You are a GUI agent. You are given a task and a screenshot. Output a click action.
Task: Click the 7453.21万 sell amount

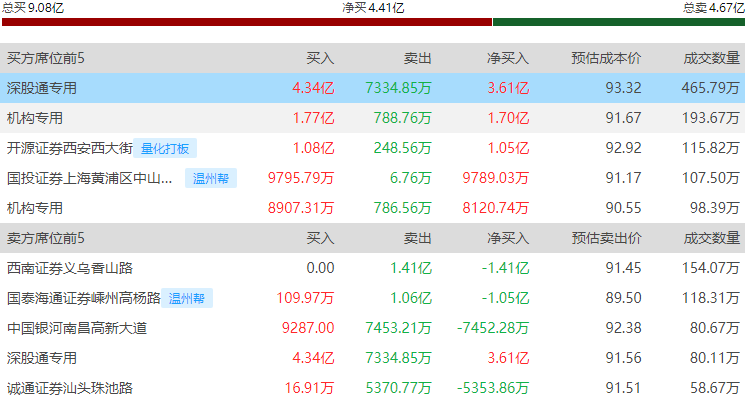[x=398, y=328]
